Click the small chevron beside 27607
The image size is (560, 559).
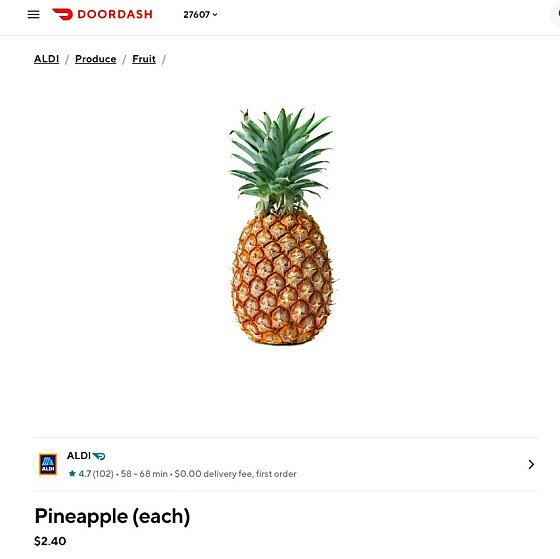point(215,15)
